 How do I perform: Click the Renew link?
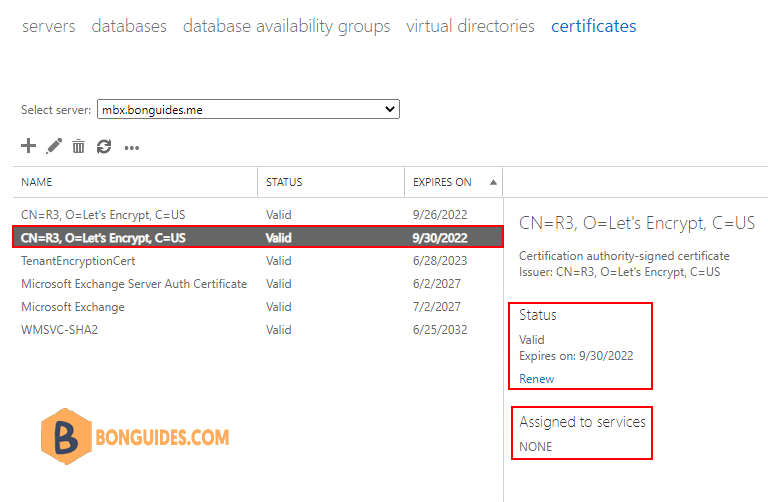536,379
